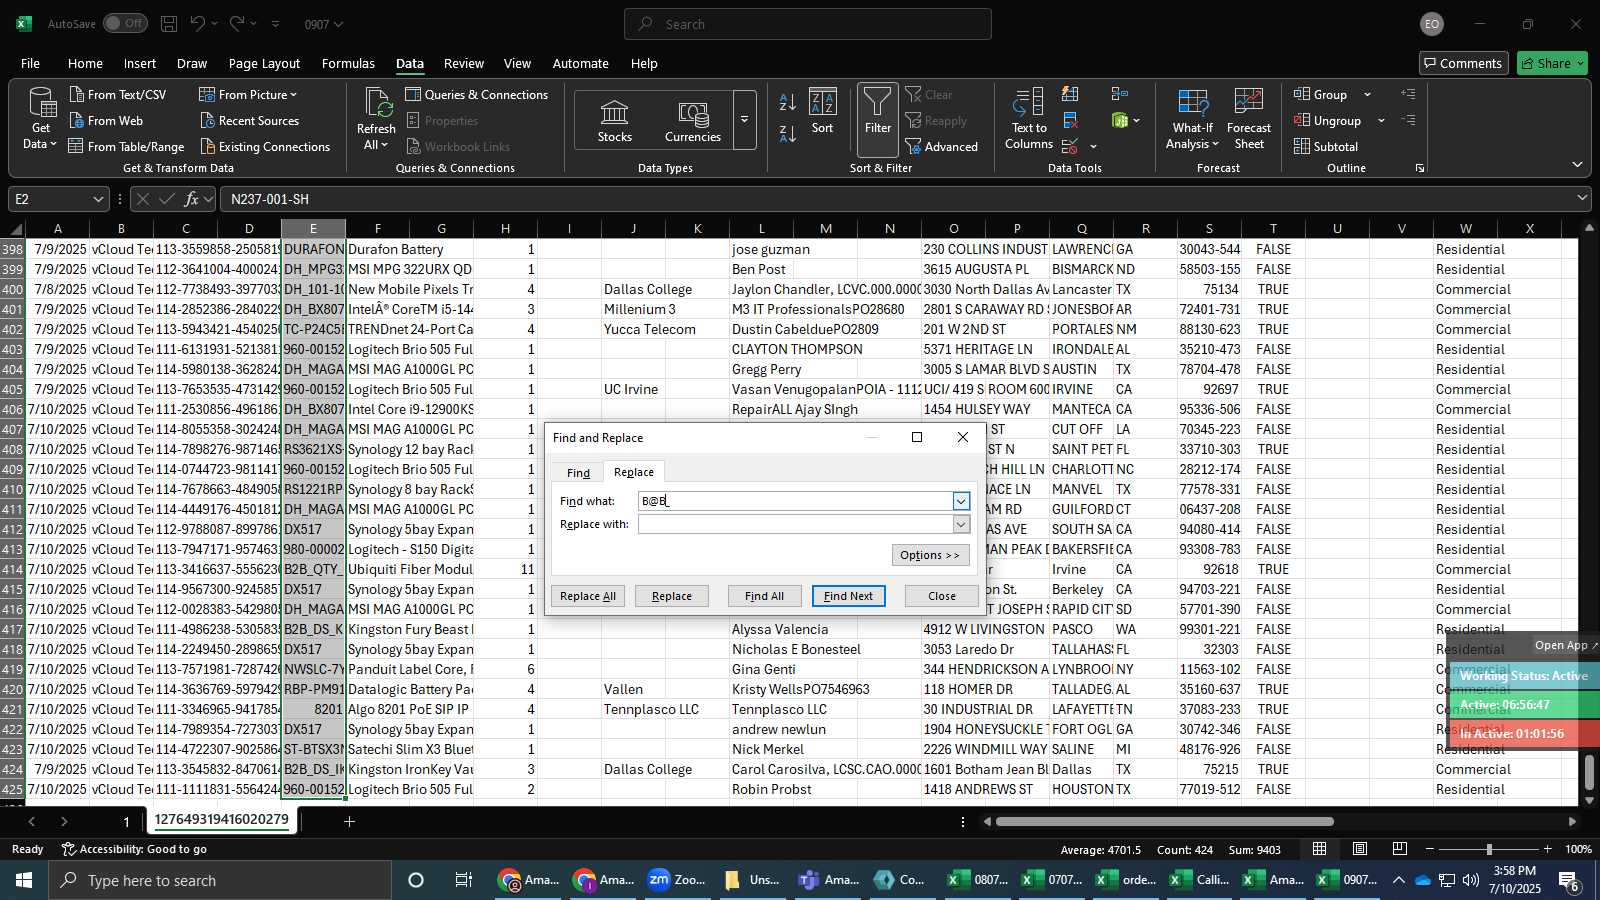The width and height of the screenshot is (1600, 900).
Task: Click the Replace with input field
Action: coord(796,524)
